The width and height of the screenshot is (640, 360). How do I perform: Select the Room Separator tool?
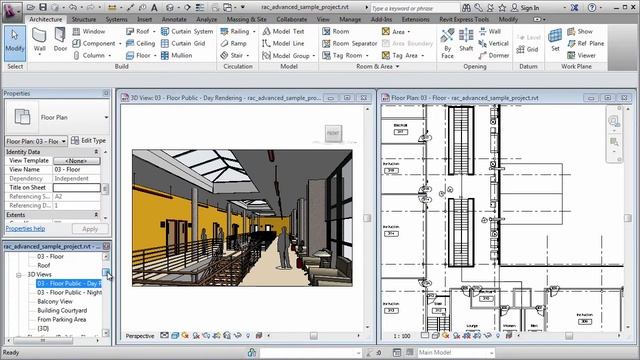click(349, 43)
